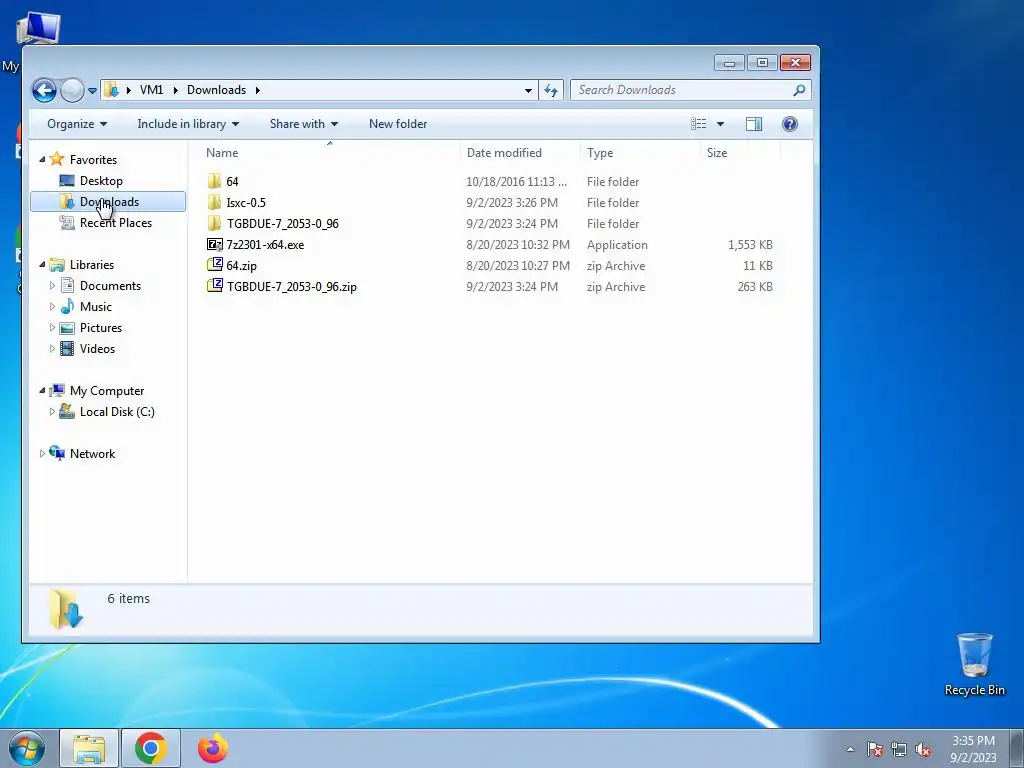Select the Music library icon
1024x768 pixels.
click(x=67, y=306)
